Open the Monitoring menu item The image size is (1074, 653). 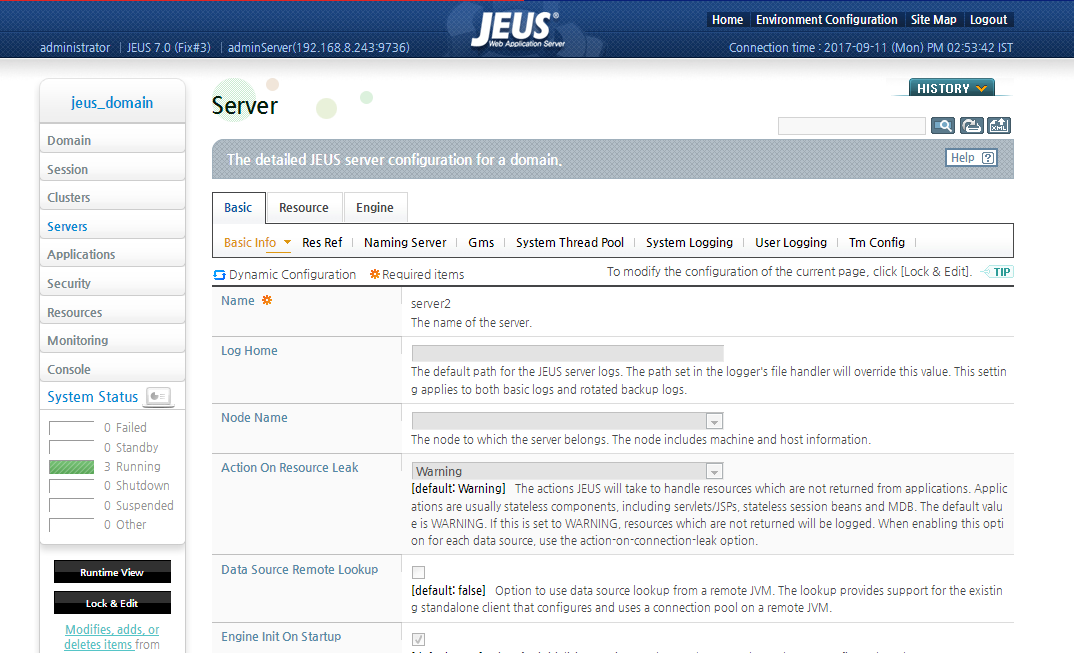[112, 341]
